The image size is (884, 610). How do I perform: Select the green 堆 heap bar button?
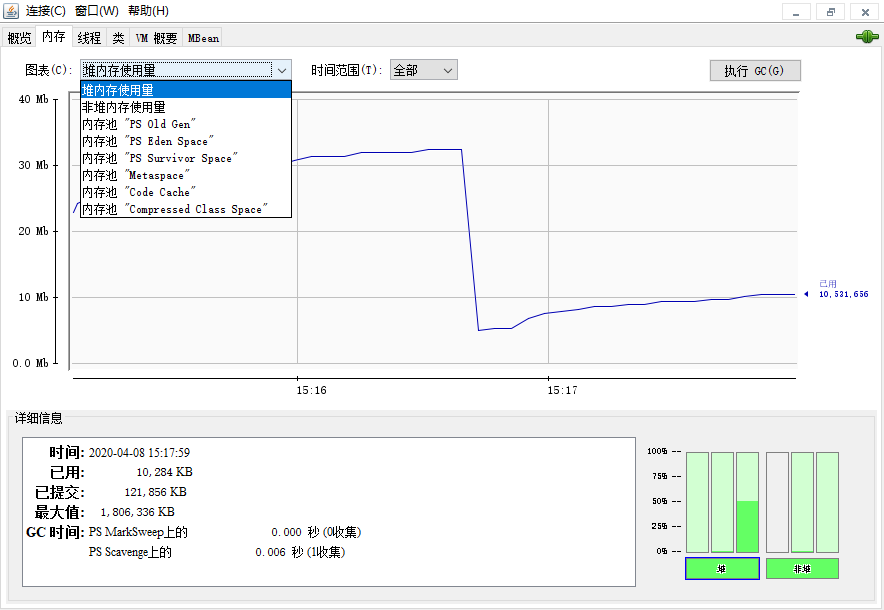(x=721, y=568)
